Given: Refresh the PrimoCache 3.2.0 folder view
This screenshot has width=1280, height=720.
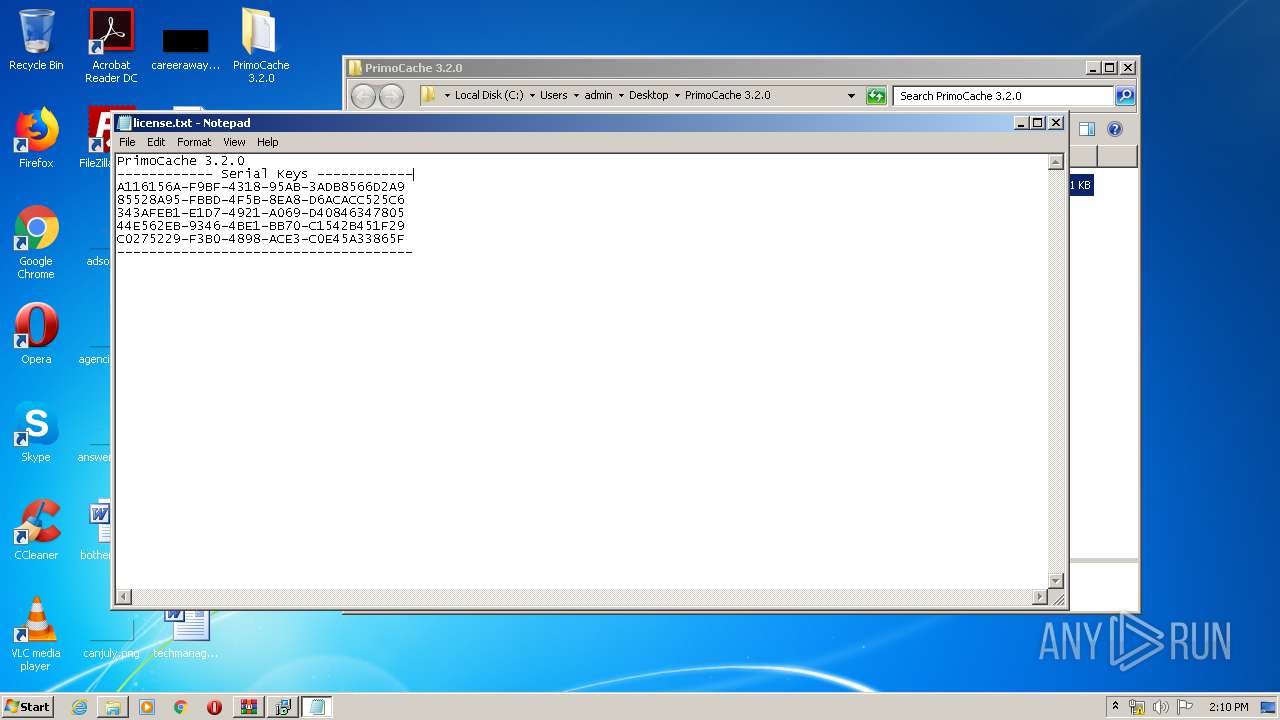Looking at the screenshot, I should [876, 96].
